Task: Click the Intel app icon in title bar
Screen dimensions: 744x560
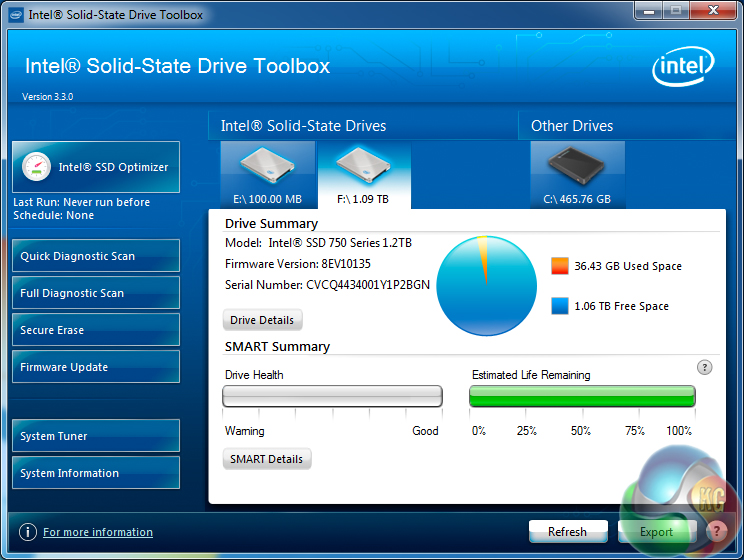Action: 16,15
